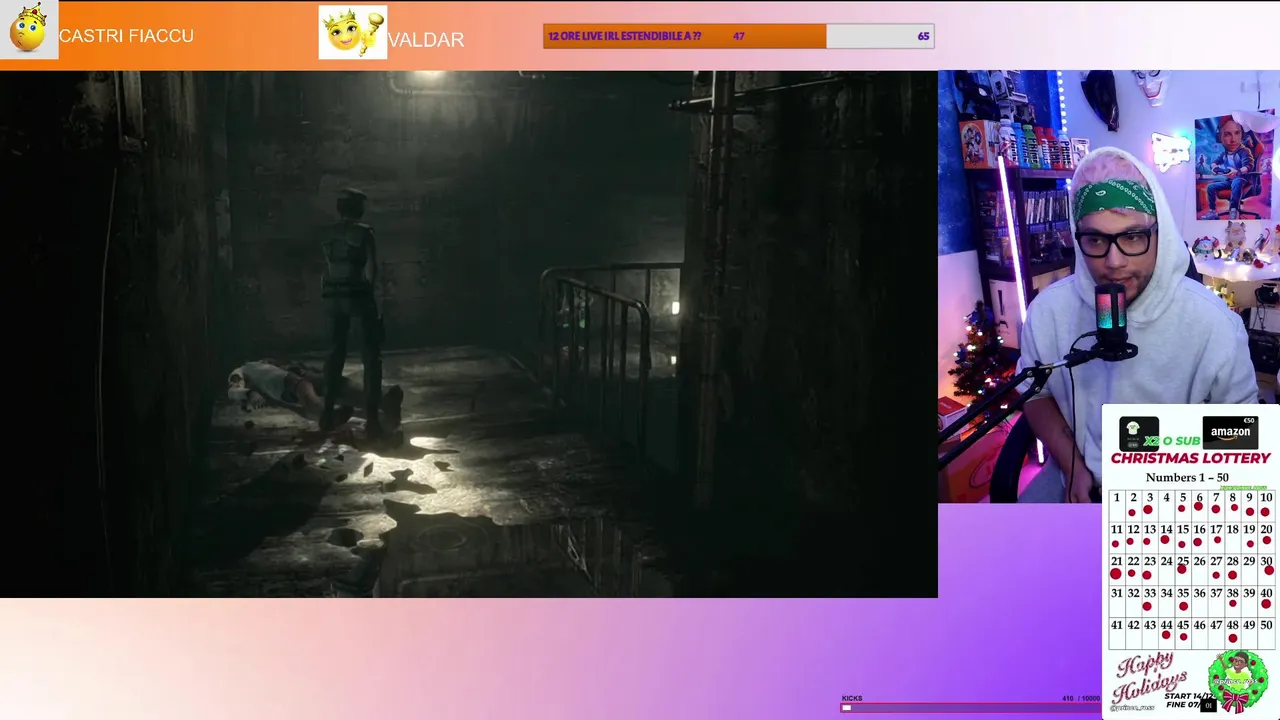This screenshot has height=720, width=1280.
Task: Click the CHRISTMAS LOTTERY heading
Action: 1190,458
